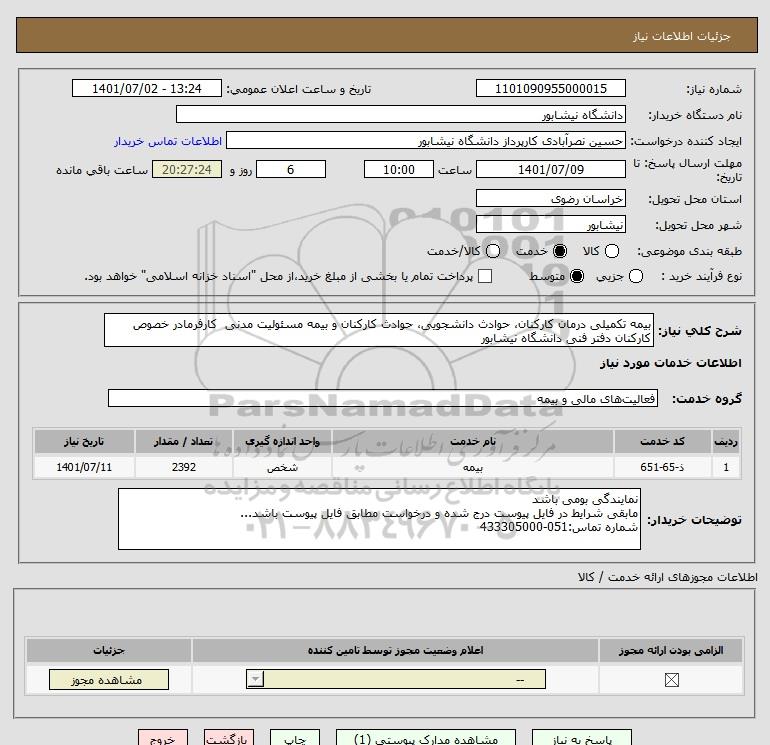Click اعلام وضعیت مجوز column header
This screenshot has height=745, width=770.
coord(395,650)
